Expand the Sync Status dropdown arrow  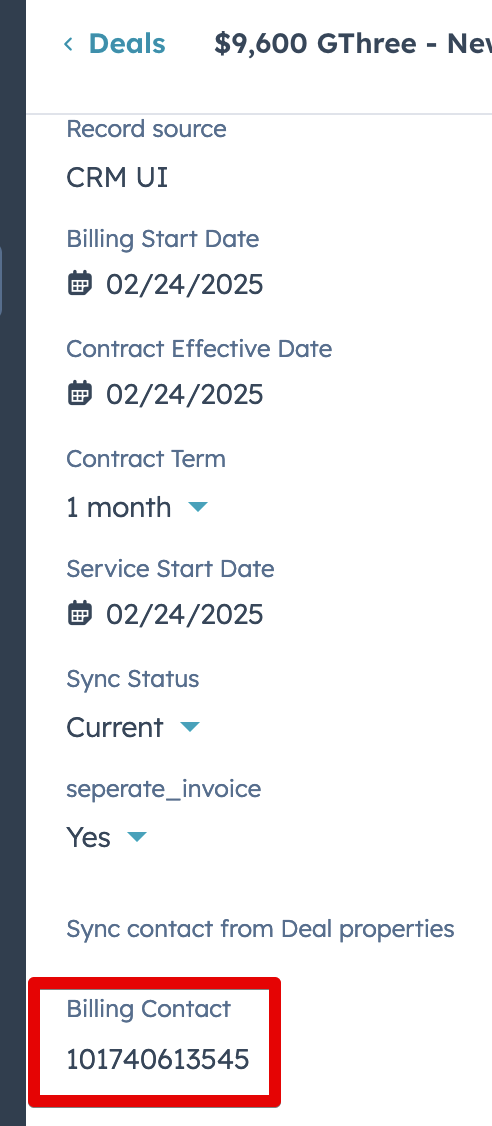190,727
